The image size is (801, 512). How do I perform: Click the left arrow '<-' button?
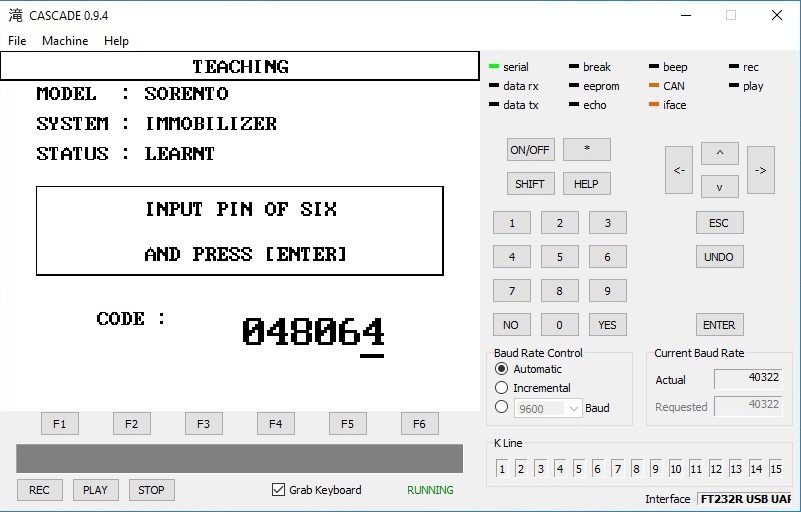pos(678,170)
